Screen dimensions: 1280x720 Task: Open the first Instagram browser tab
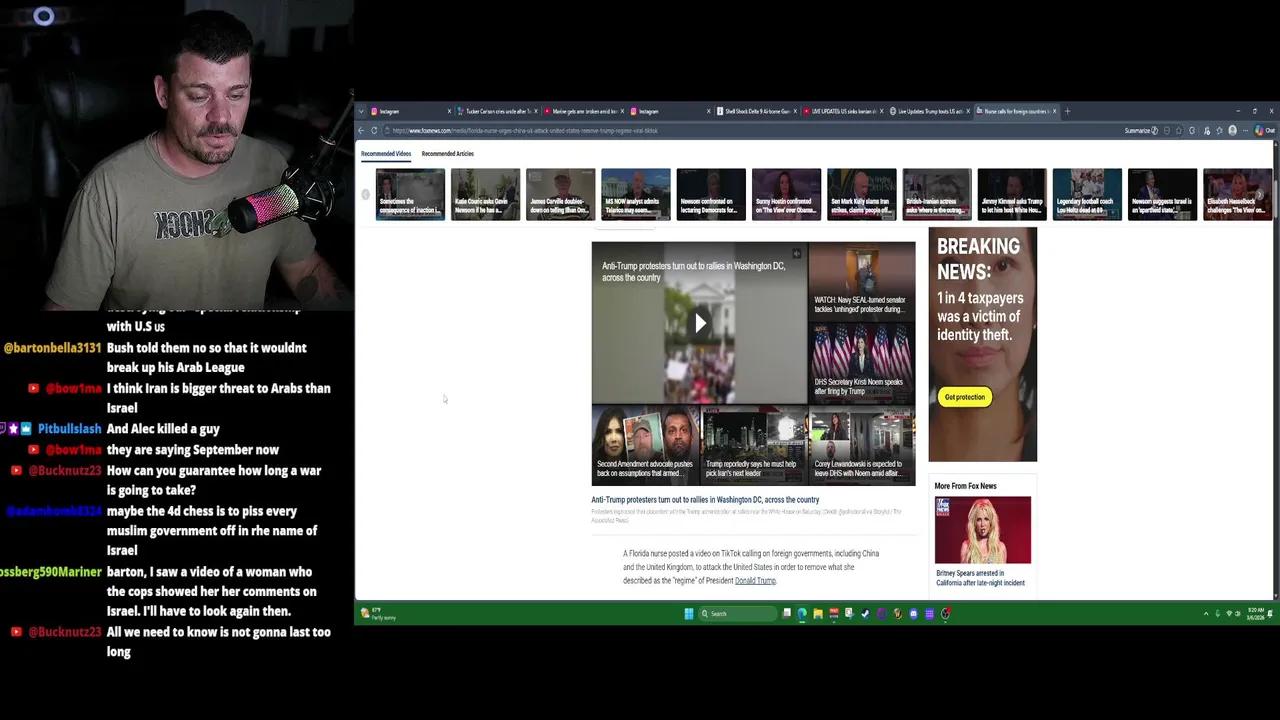(x=410, y=111)
